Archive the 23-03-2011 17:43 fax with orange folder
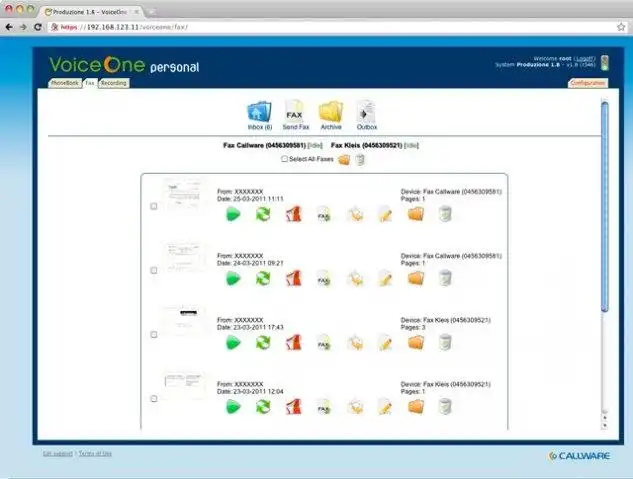 pos(415,343)
